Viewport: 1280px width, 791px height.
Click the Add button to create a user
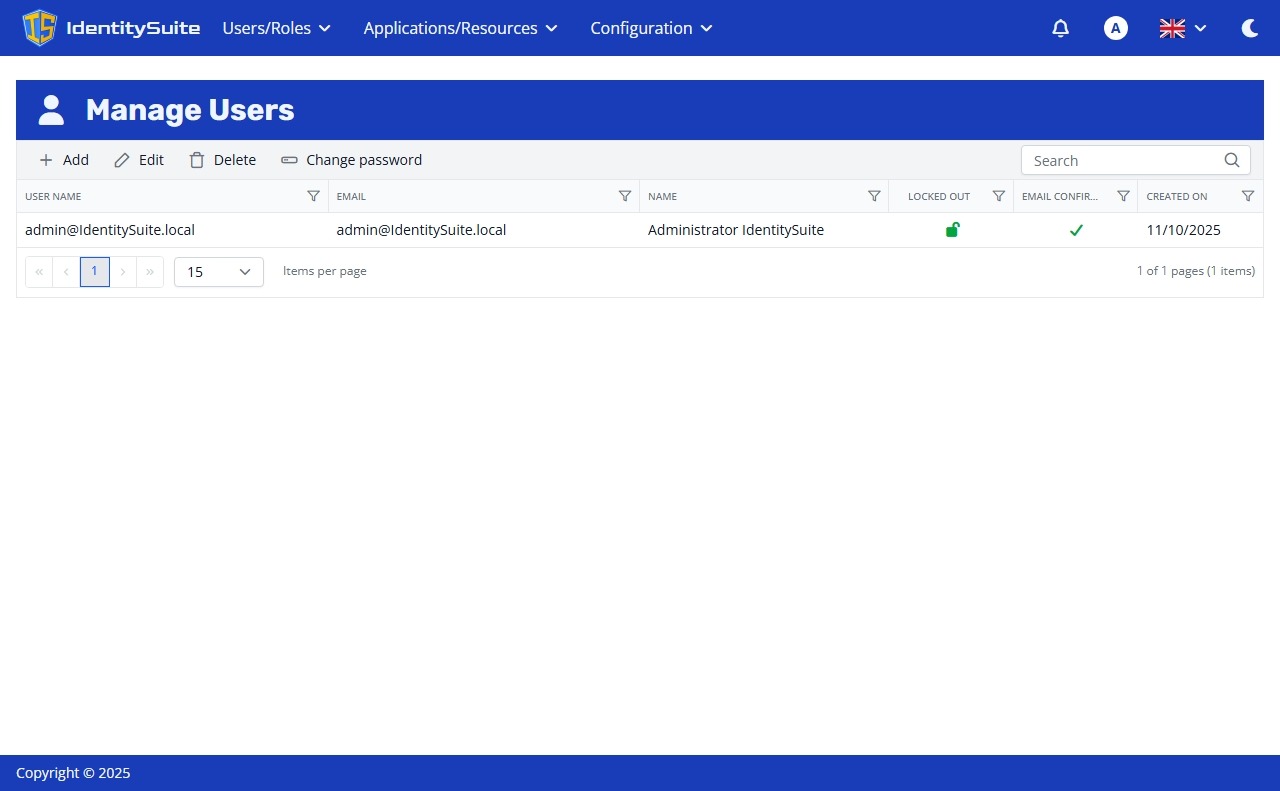63,160
